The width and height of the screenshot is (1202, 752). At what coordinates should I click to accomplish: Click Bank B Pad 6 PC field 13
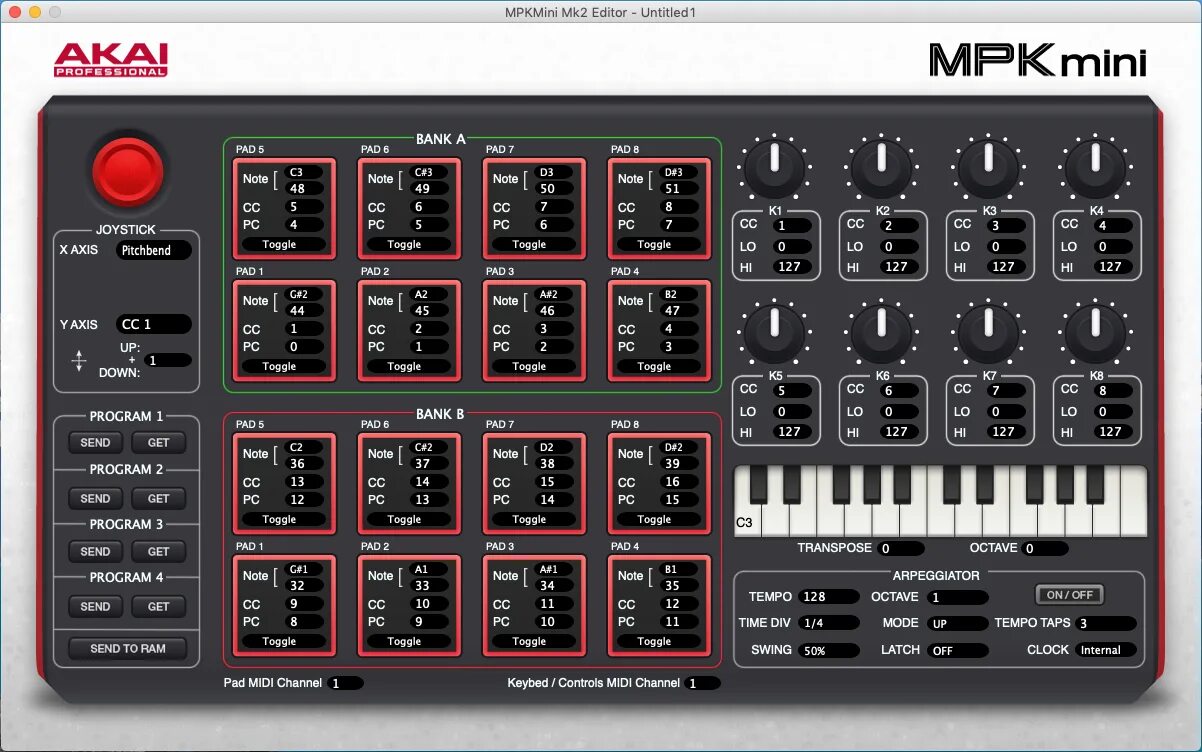[429, 500]
